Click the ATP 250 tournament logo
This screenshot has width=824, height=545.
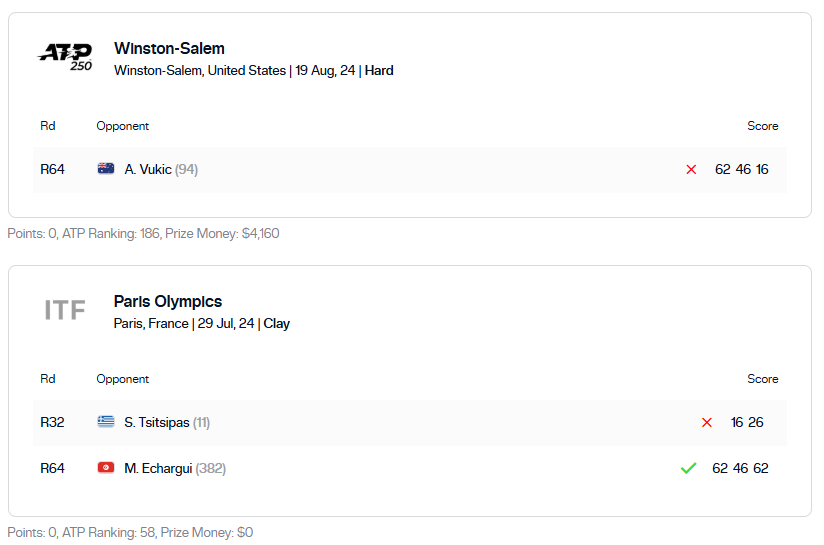(x=65, y=57)
